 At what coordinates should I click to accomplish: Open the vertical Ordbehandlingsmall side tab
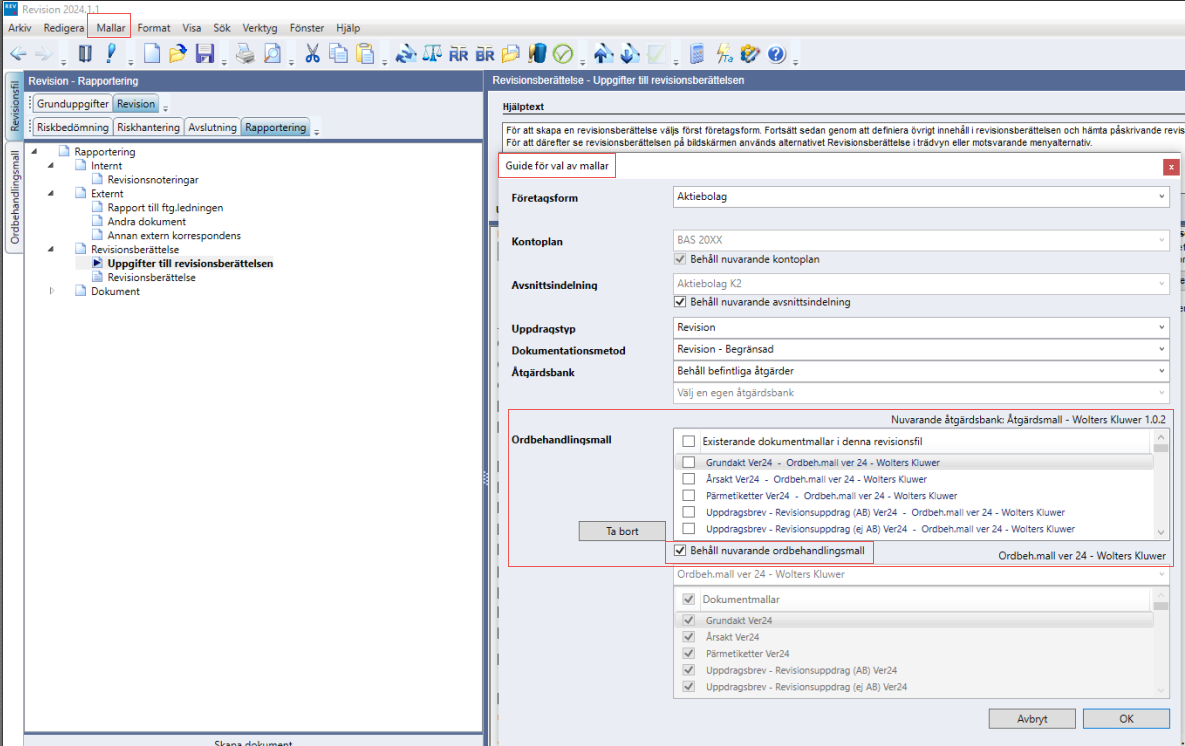point(14,198)
